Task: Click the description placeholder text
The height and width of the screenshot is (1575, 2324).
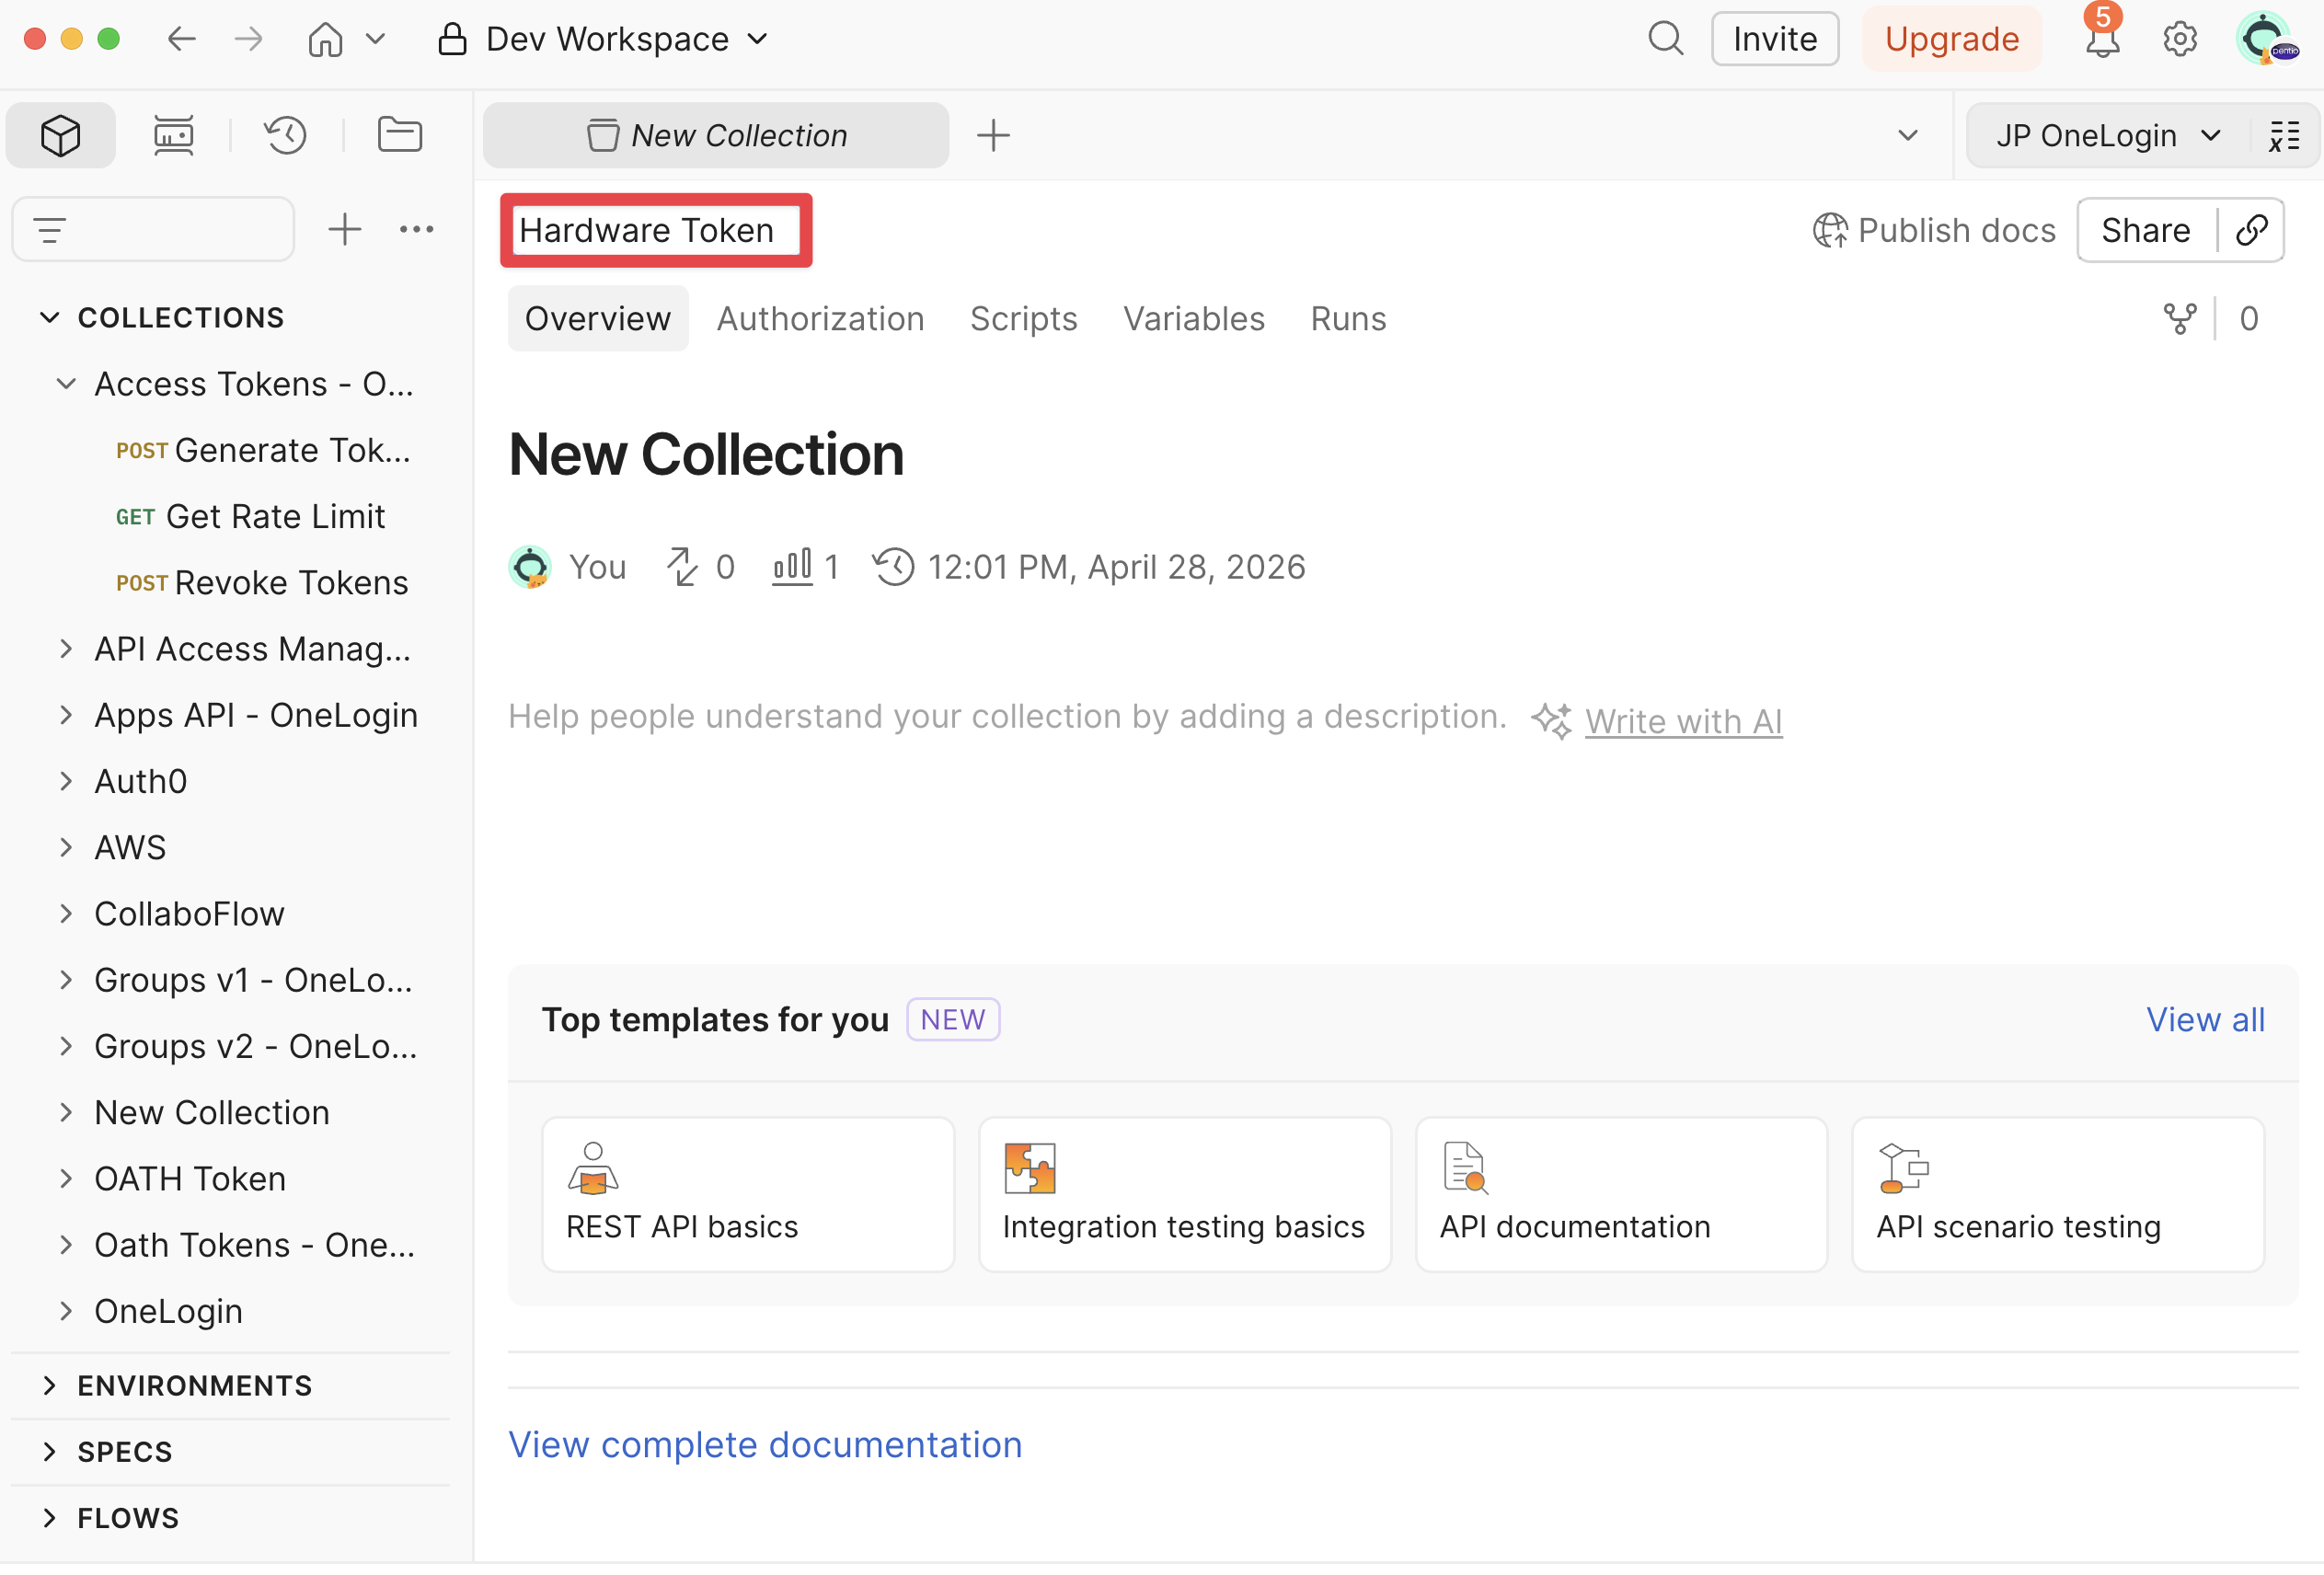Action: click(1007, 716)
